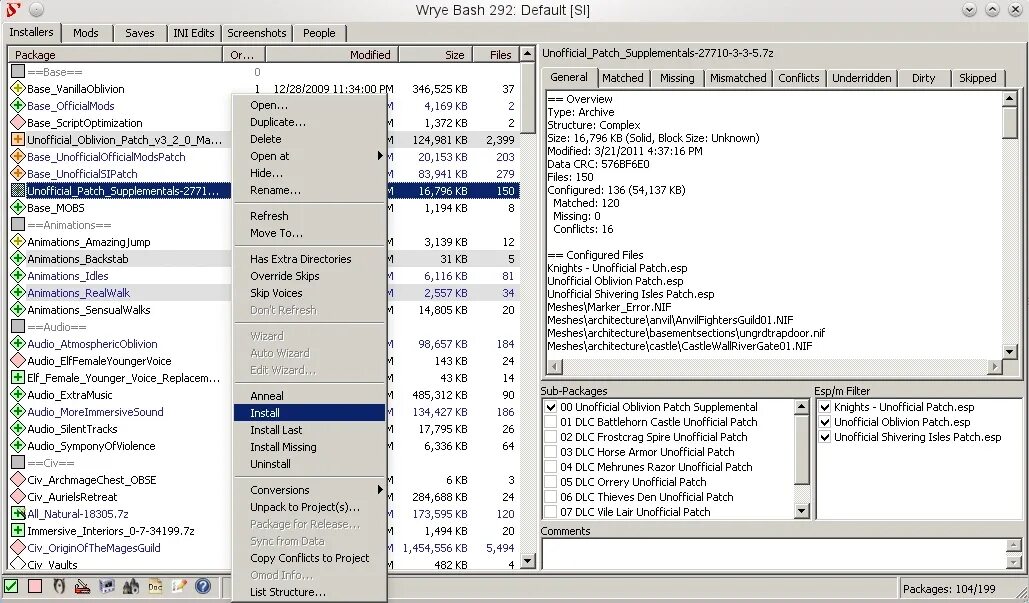Image resolution: width=1029 pixels, height=603 pixels.
Task: Click status icon of Base_OfficialMods
Action: pos(18,106)
